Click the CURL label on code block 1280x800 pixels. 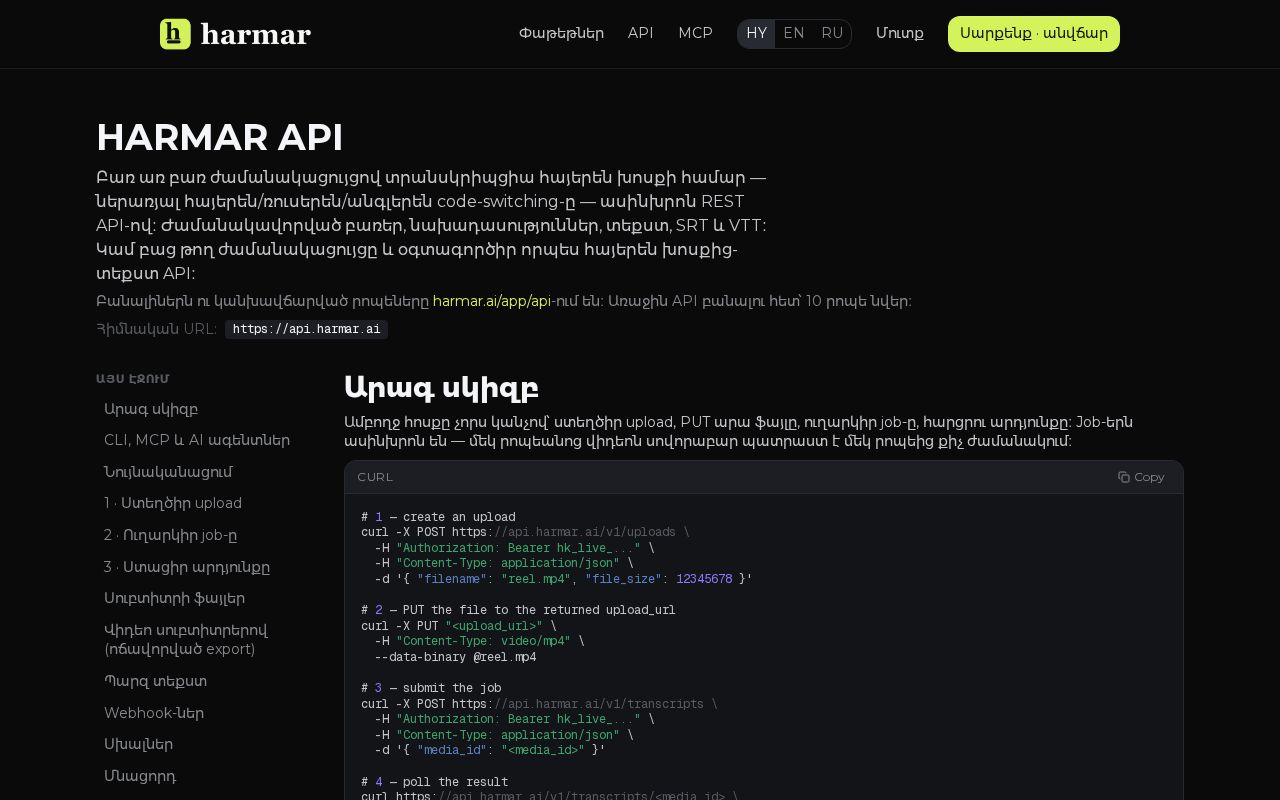click(x=375, y=477)
